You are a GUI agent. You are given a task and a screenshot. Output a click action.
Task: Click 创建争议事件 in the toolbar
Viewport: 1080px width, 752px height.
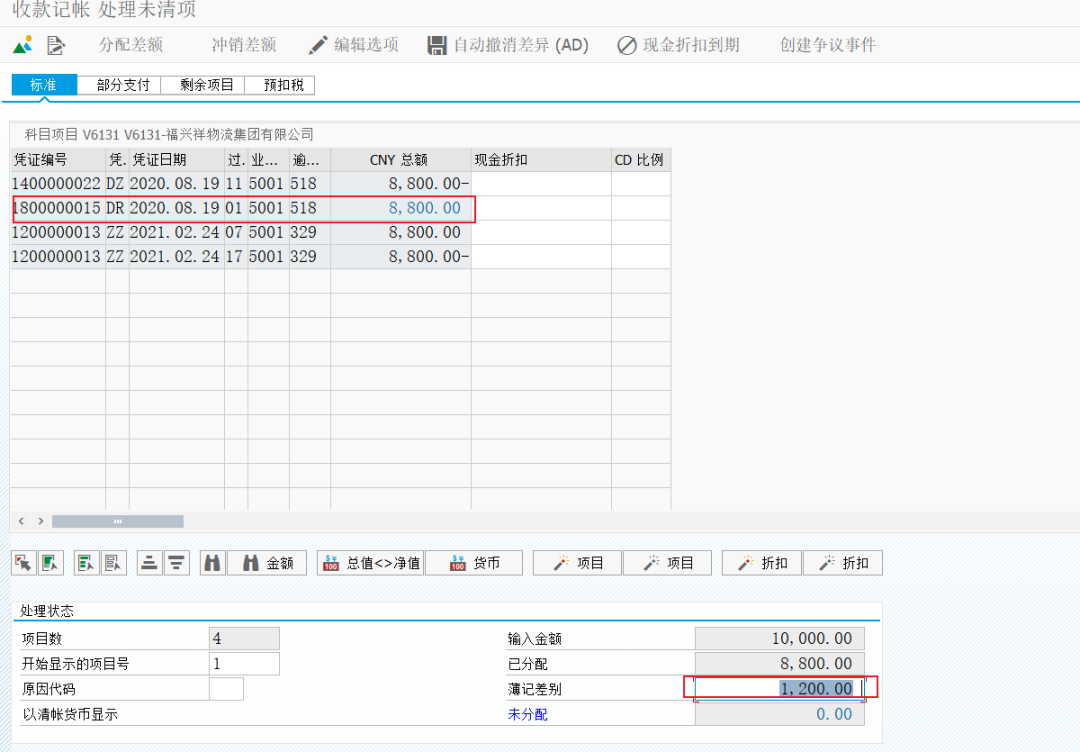[828, 45]
